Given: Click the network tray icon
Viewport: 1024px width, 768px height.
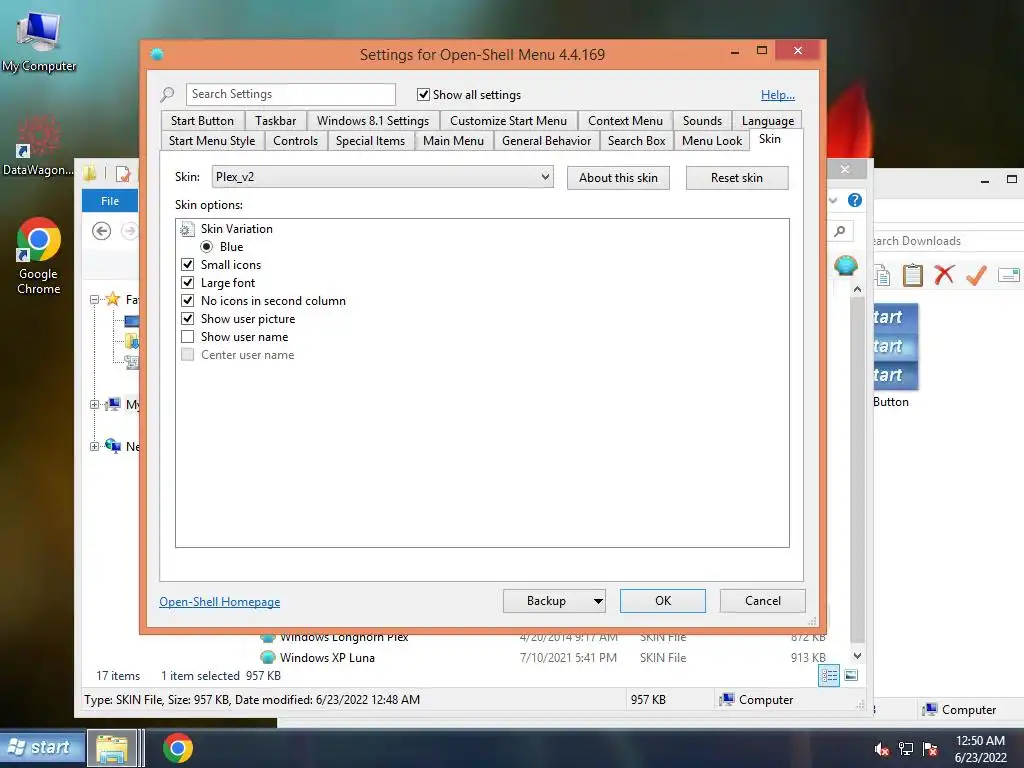Looking at the screenshot, I should [x=906, y=749].
